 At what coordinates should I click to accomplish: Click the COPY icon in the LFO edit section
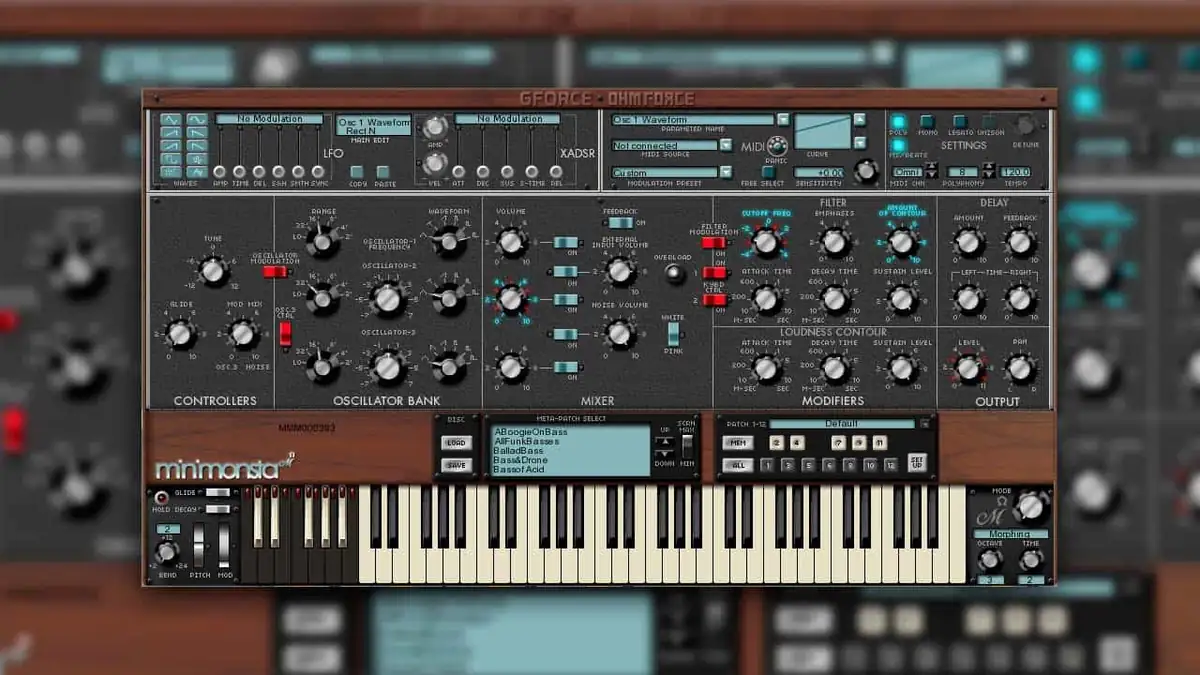point(358,173)
